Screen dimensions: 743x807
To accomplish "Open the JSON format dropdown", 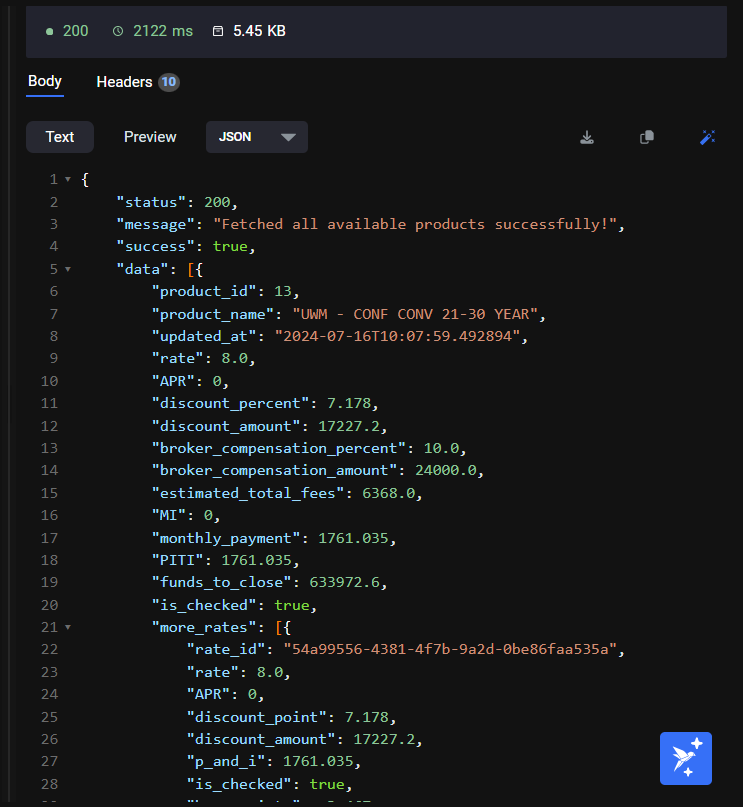I will pos(257,137).
